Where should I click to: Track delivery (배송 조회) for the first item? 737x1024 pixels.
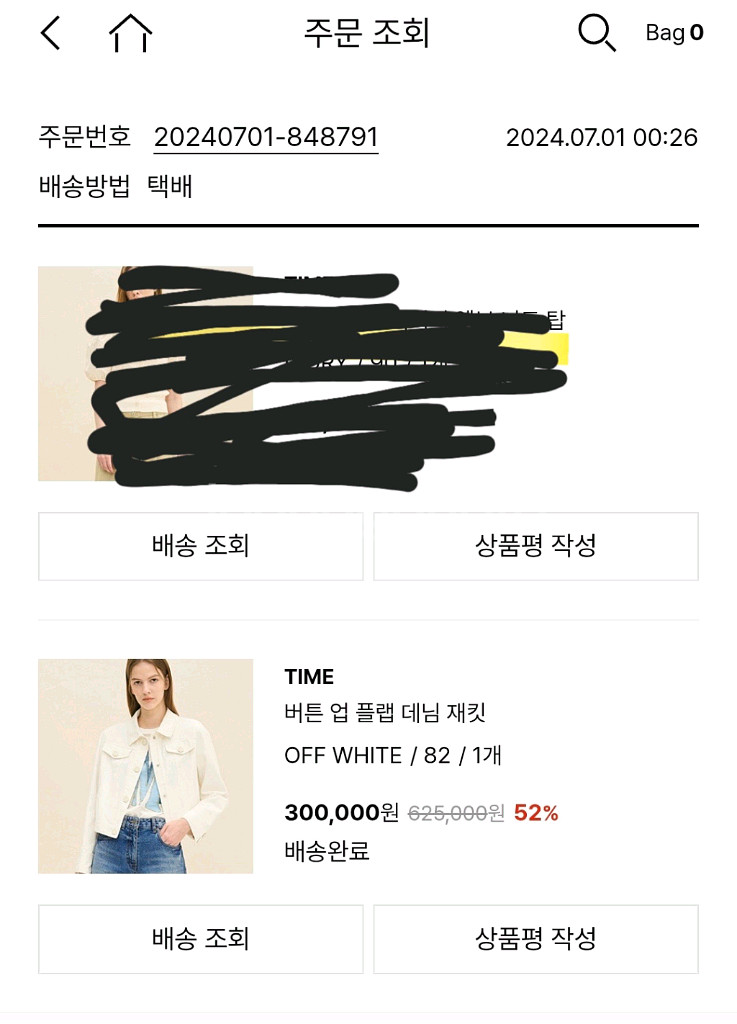[200, 546]
